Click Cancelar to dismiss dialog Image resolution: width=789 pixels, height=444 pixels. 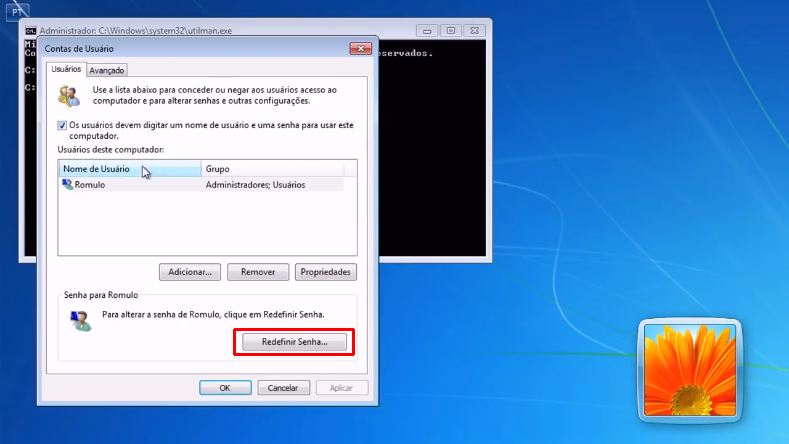(x=283, y=388)
